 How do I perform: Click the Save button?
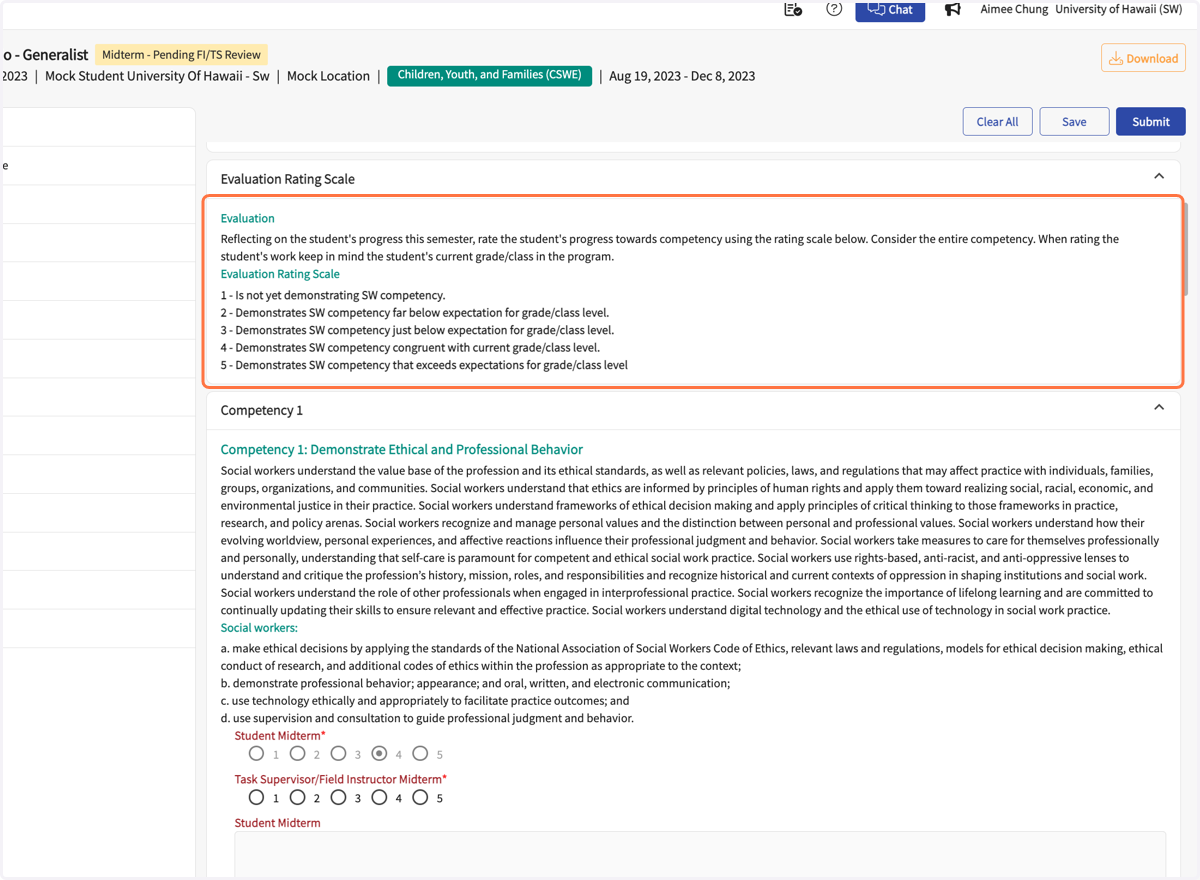[1074, 121]
